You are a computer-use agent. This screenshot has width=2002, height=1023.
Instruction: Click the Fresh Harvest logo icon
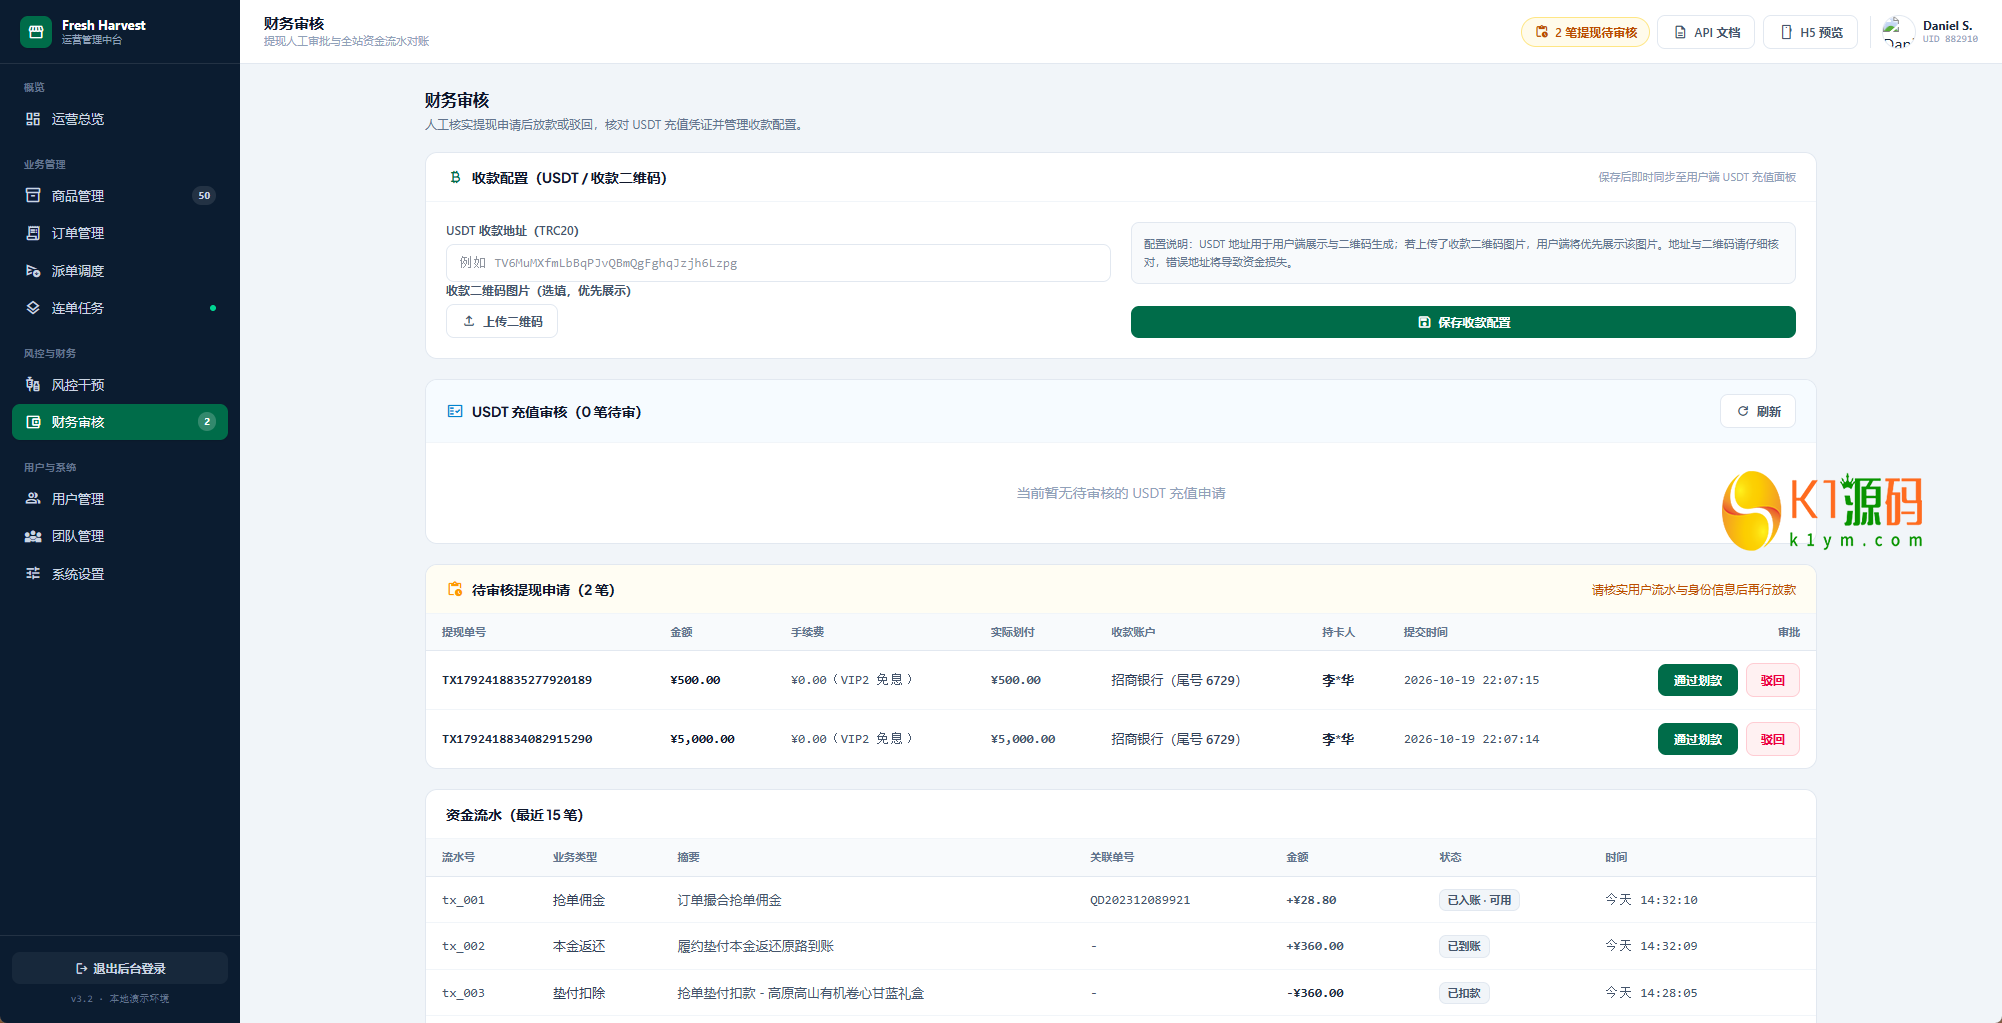(36, 32)
